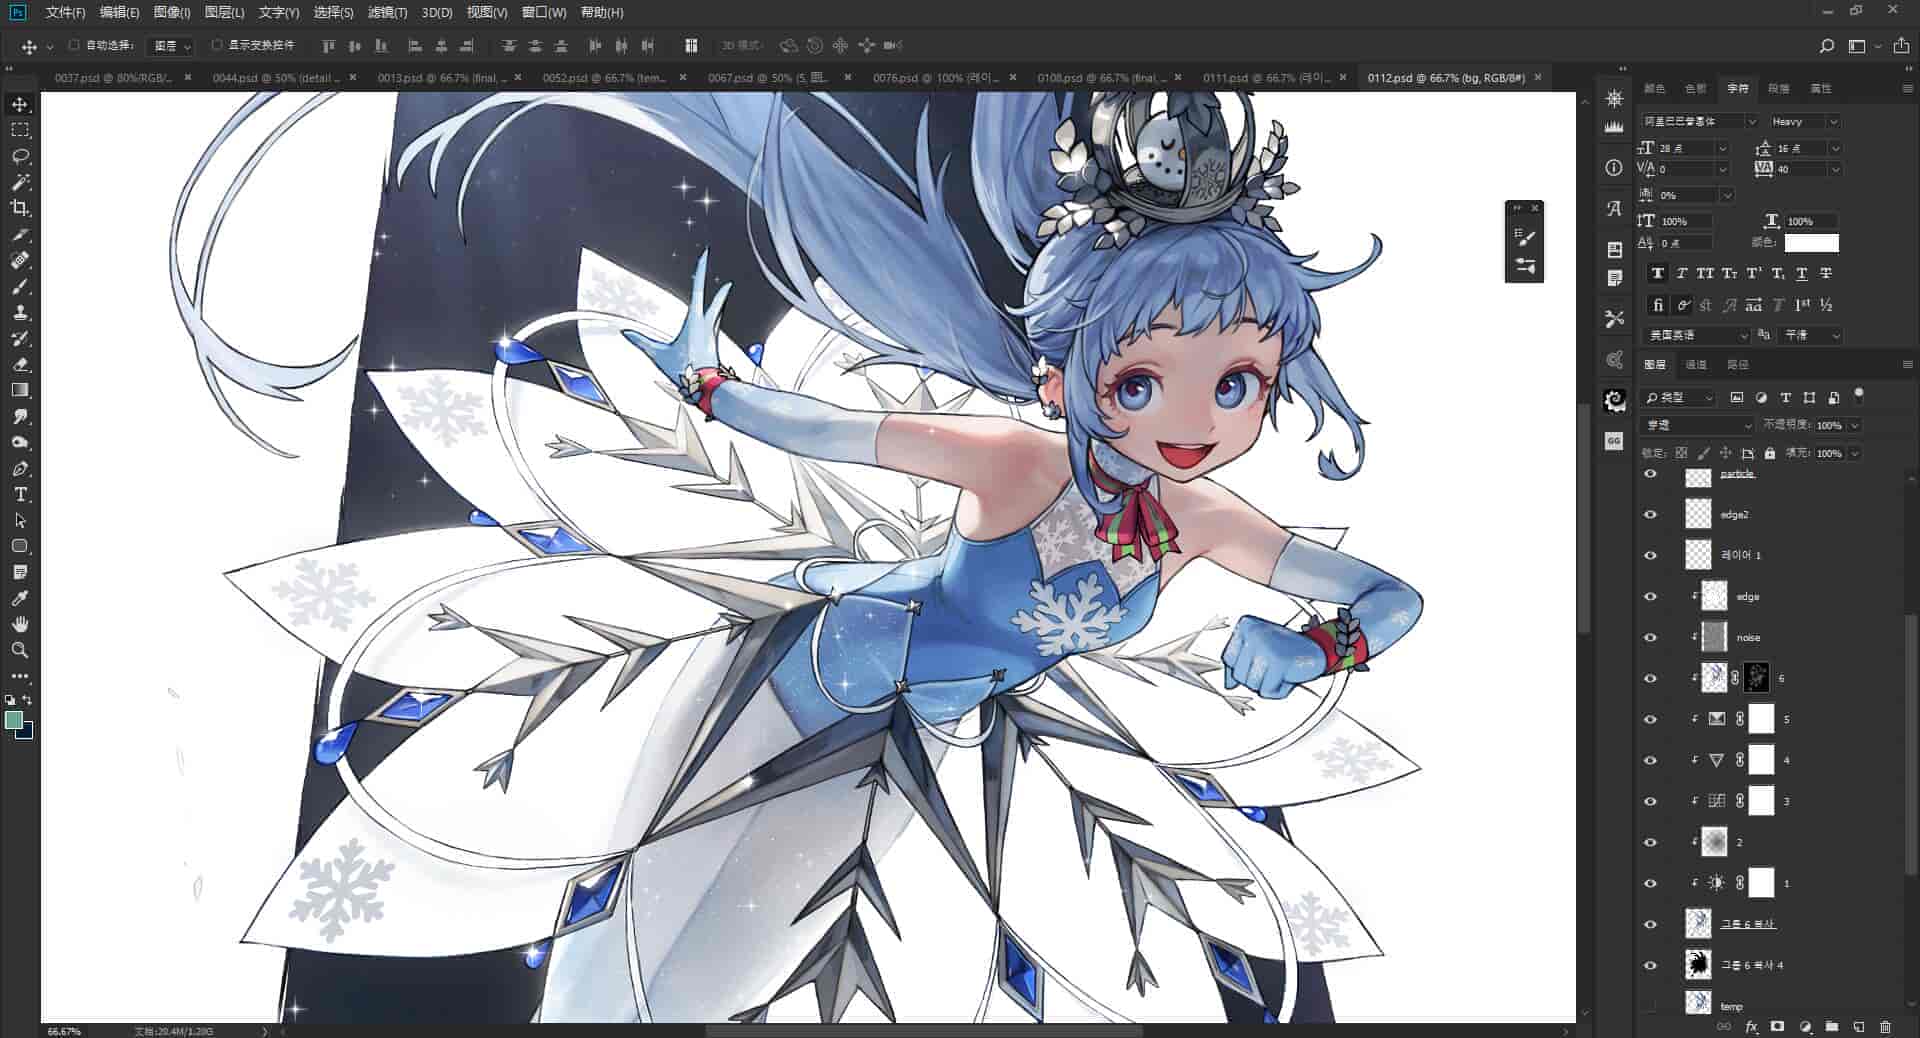Show the hidden temp layer
1920x1038 pixels.
[x=1651, y=1005]
